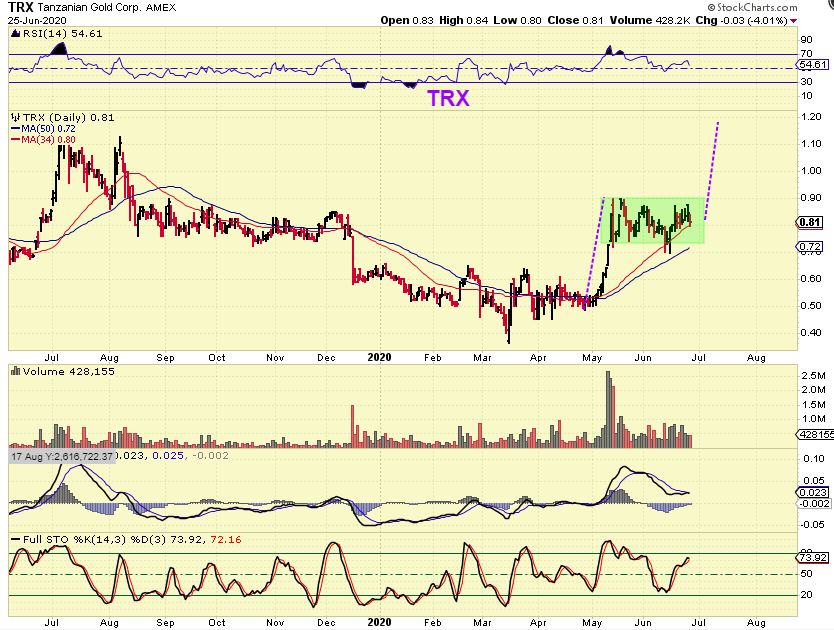The image size is (834, 630).
Task: Click Oct on the price panel date axis
Action: pyautogui.click(x=217, y=358)
